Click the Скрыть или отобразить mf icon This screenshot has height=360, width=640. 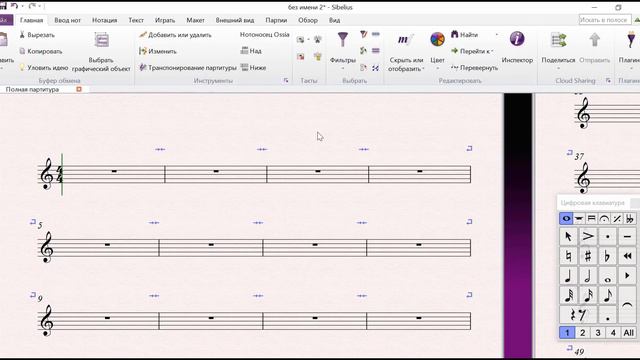[404, 40]
